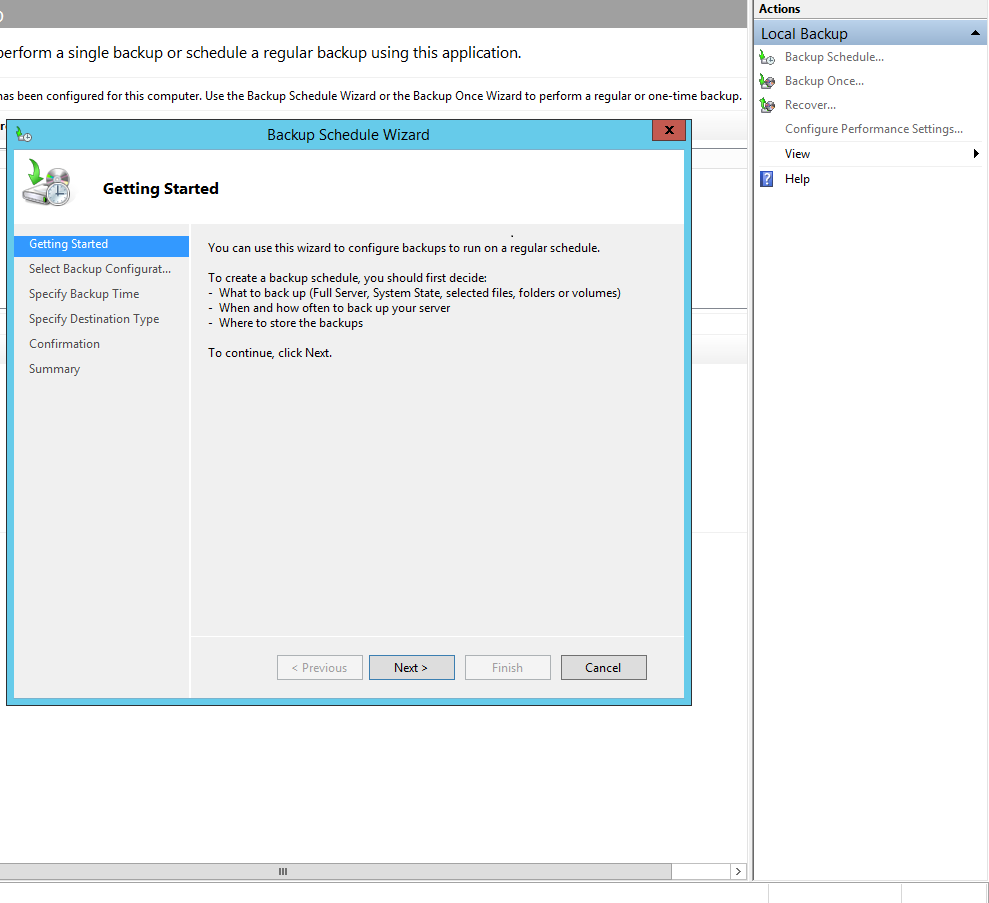Select Getting Started wizard step
The height and width of the screenshot is (903, 989).
[101, 245]
